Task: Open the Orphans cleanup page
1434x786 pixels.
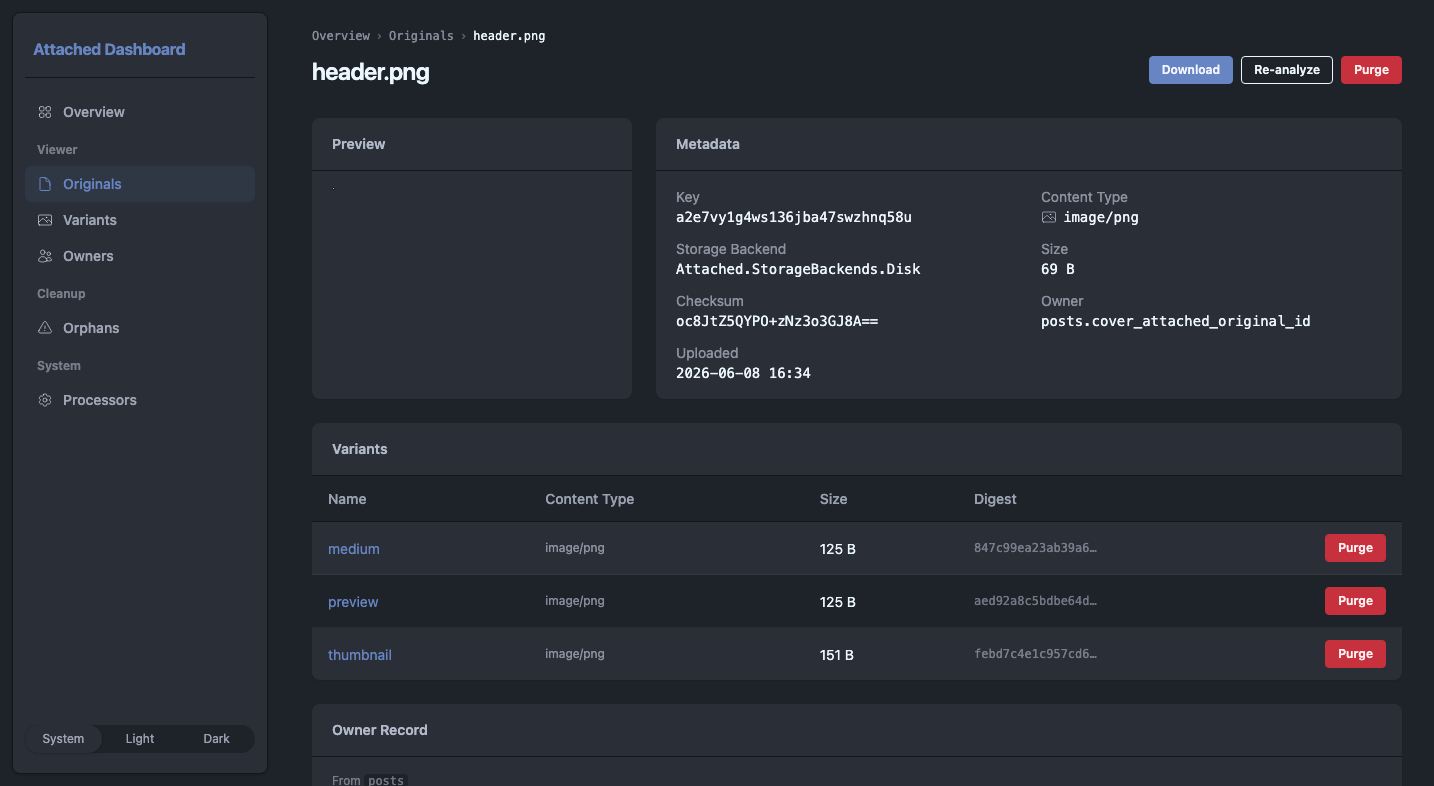Action: tap(140, 328)
